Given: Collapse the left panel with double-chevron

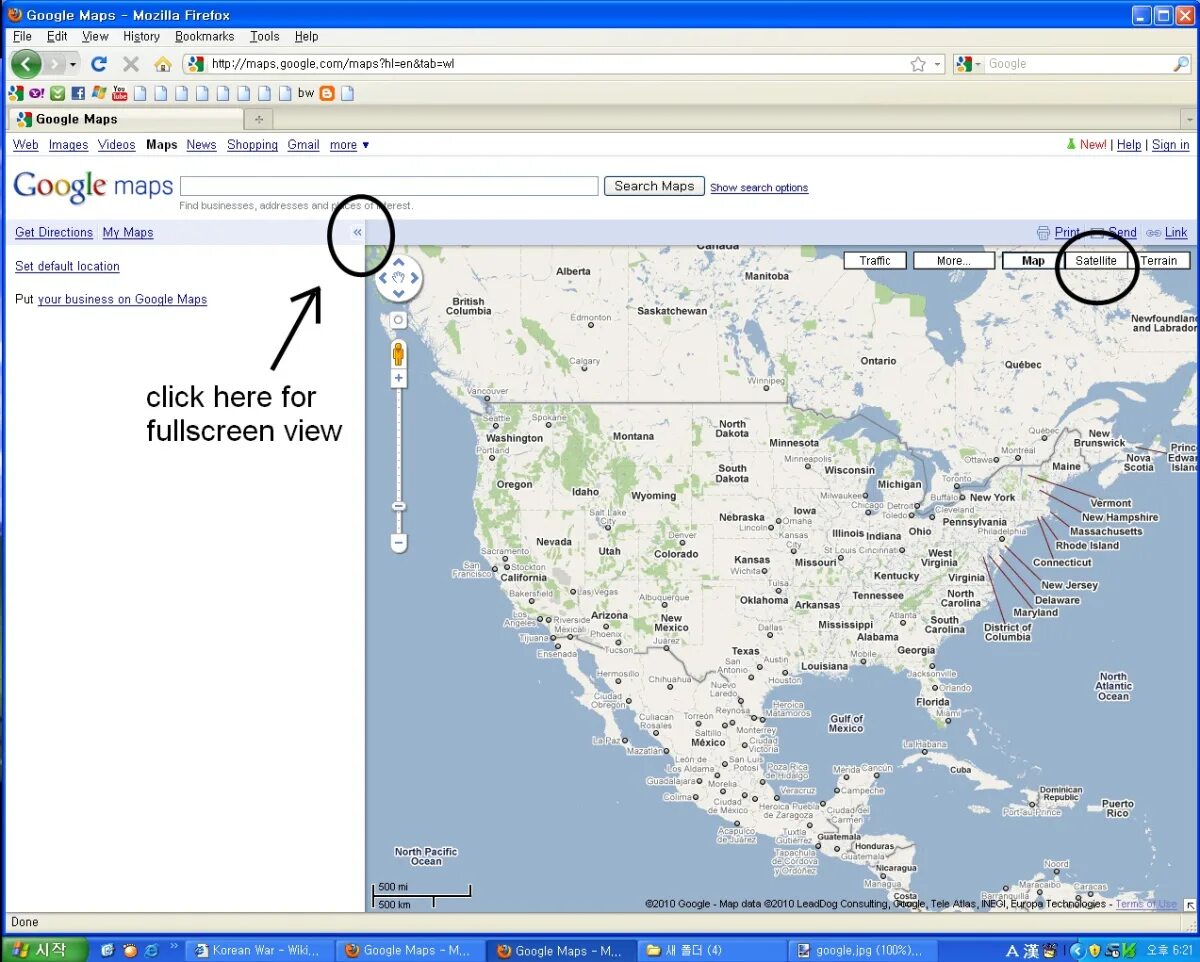Looking at the screenshot, I should pos(357,232).
